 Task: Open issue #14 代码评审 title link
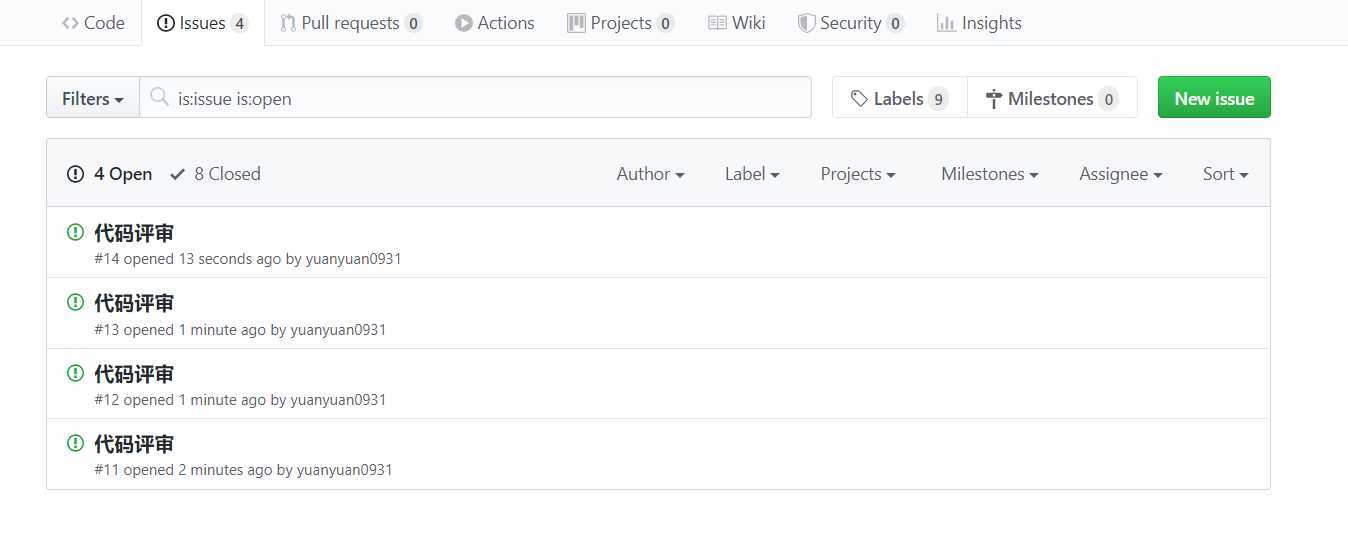134,233
